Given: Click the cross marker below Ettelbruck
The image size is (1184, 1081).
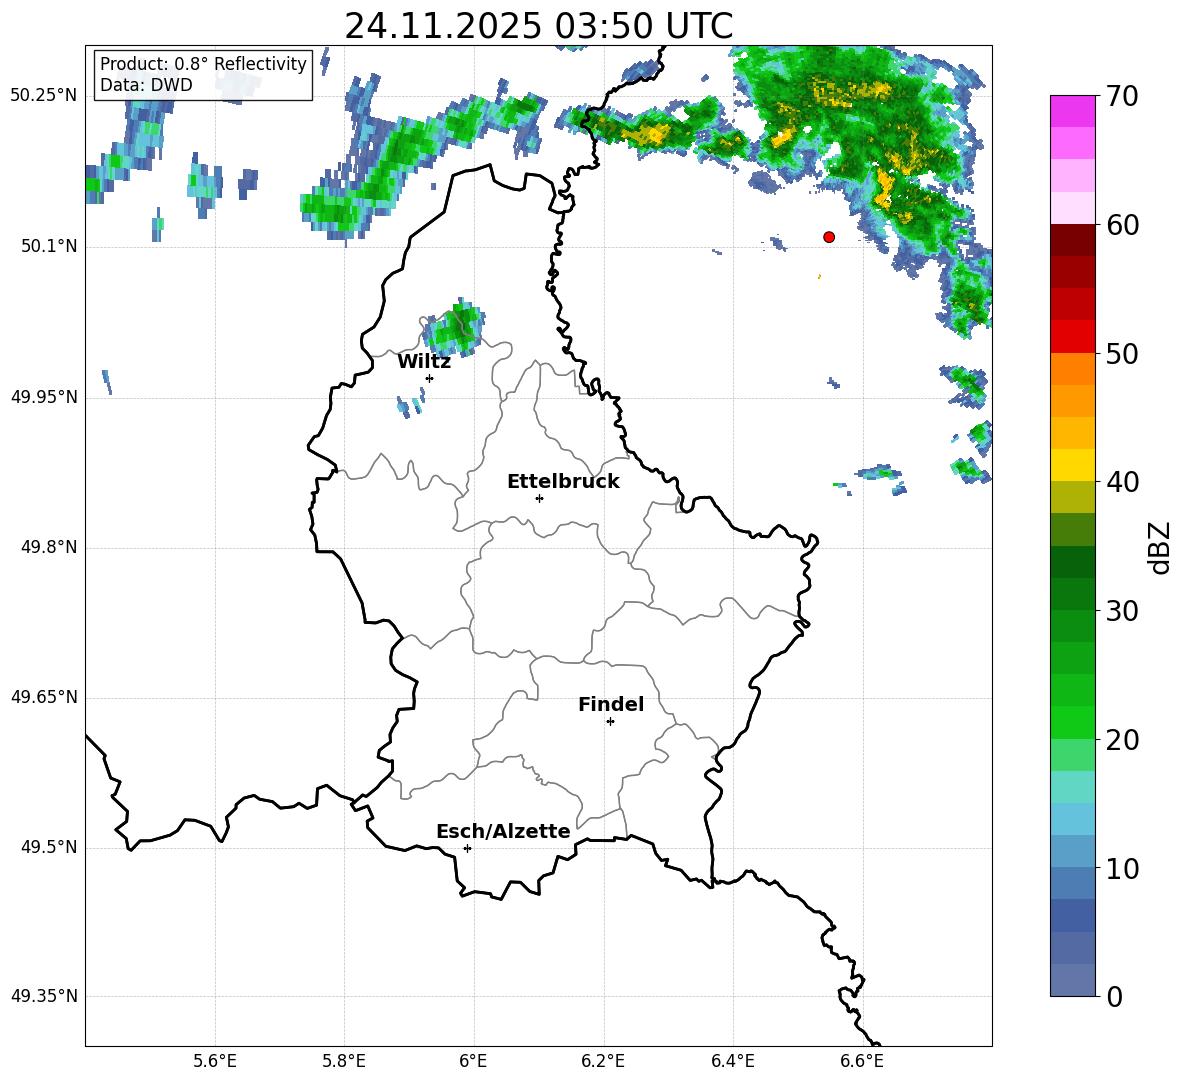Looking at the screenshot, I should click(x=539, y=498).
